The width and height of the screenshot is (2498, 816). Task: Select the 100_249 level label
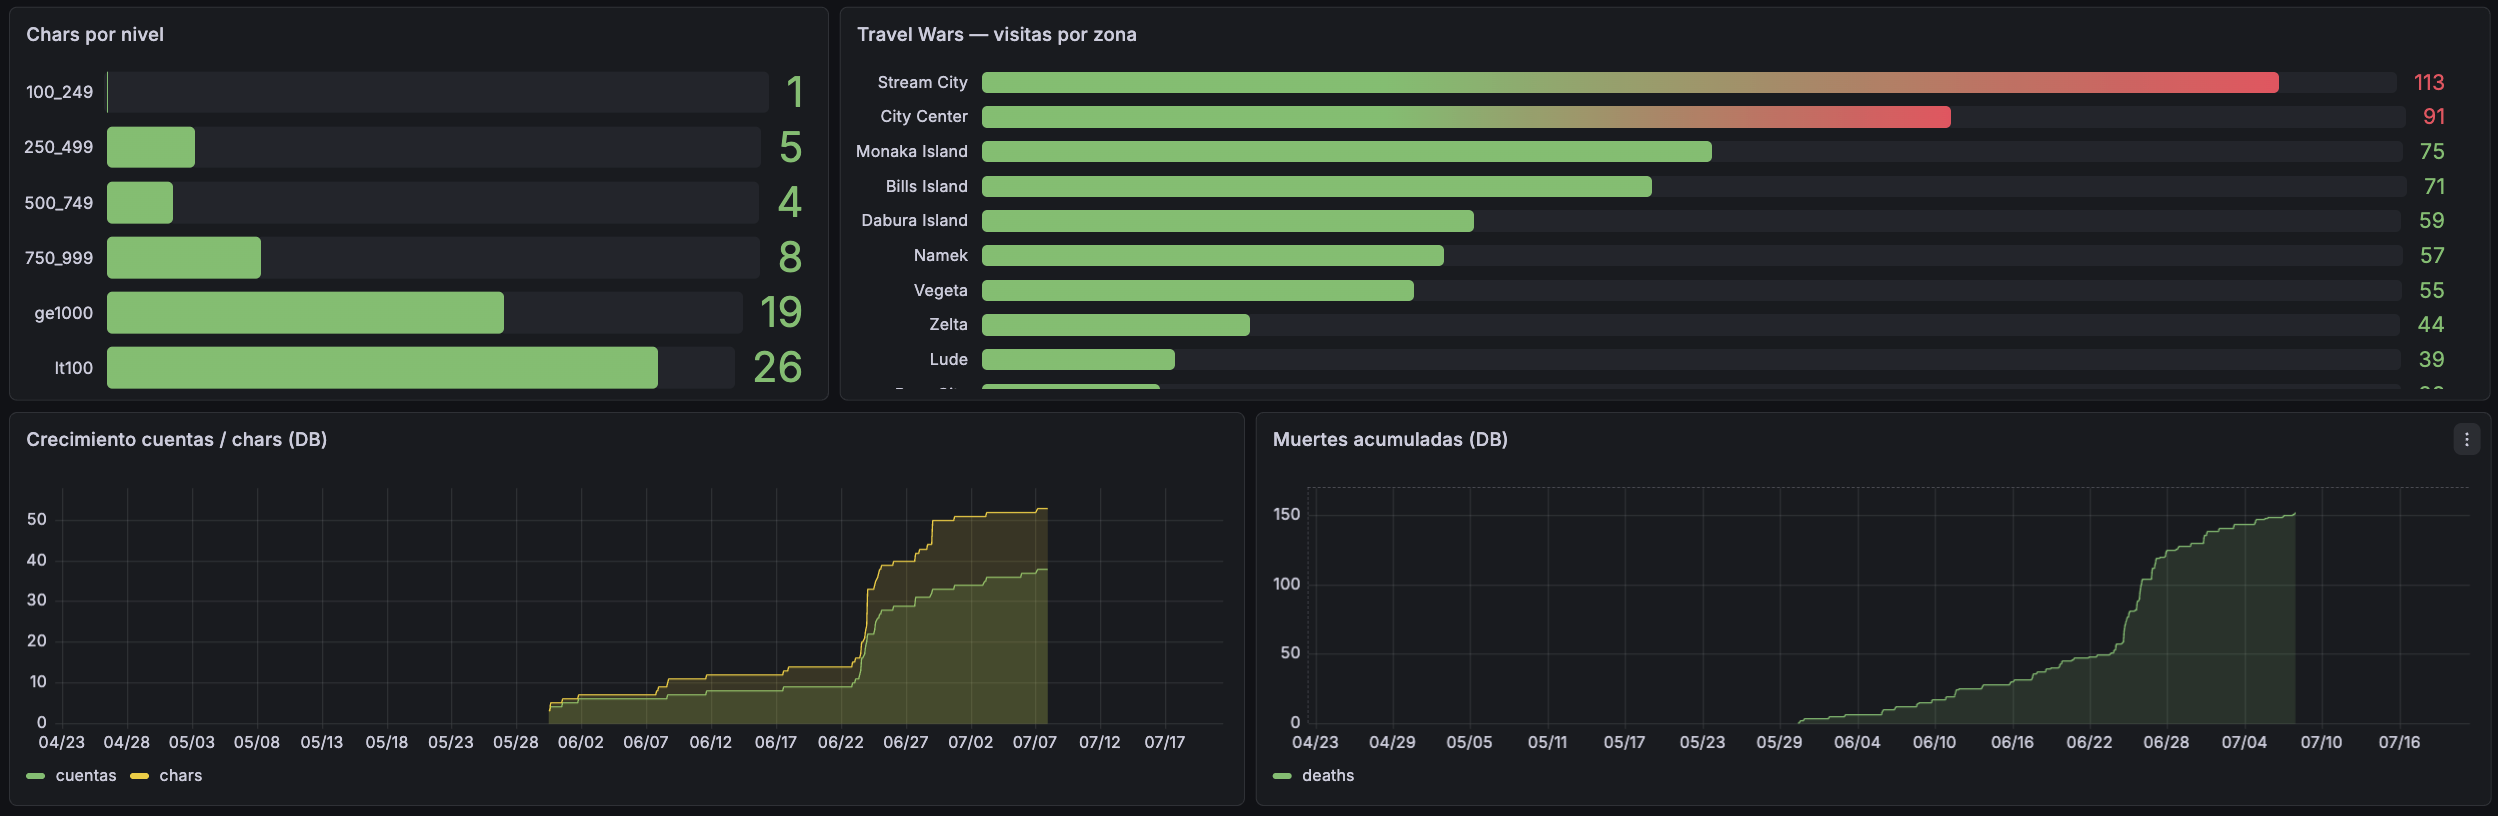(x=59, y=92)
